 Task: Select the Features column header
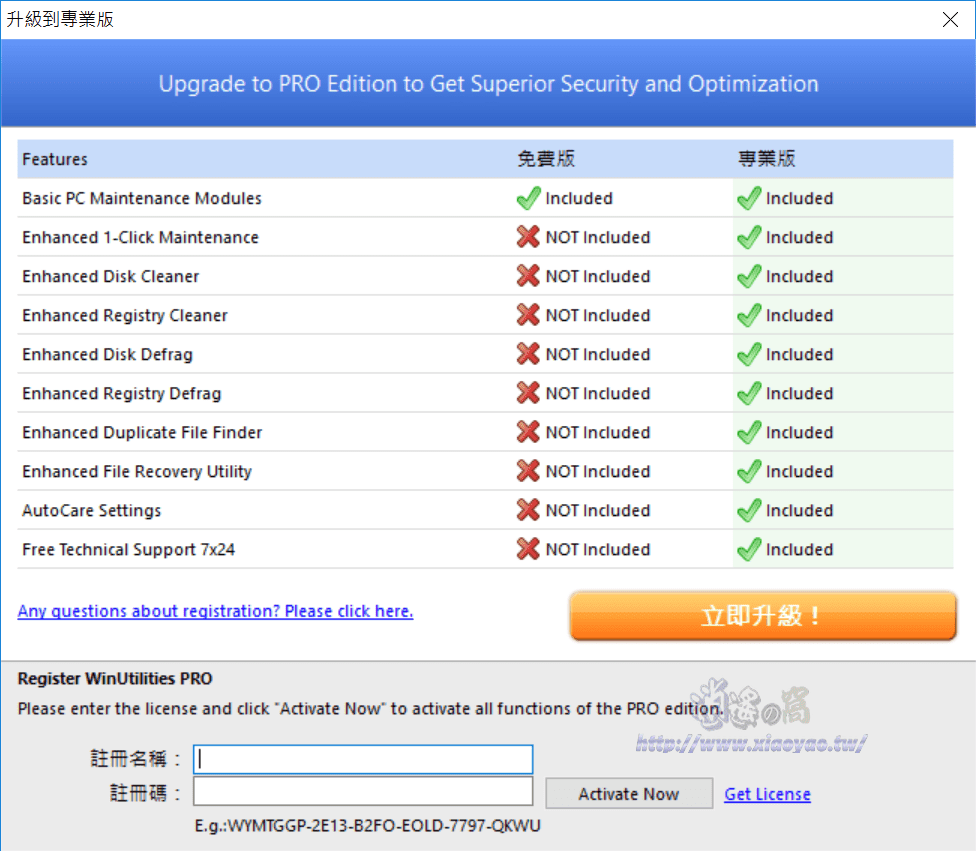pos(54,159)
